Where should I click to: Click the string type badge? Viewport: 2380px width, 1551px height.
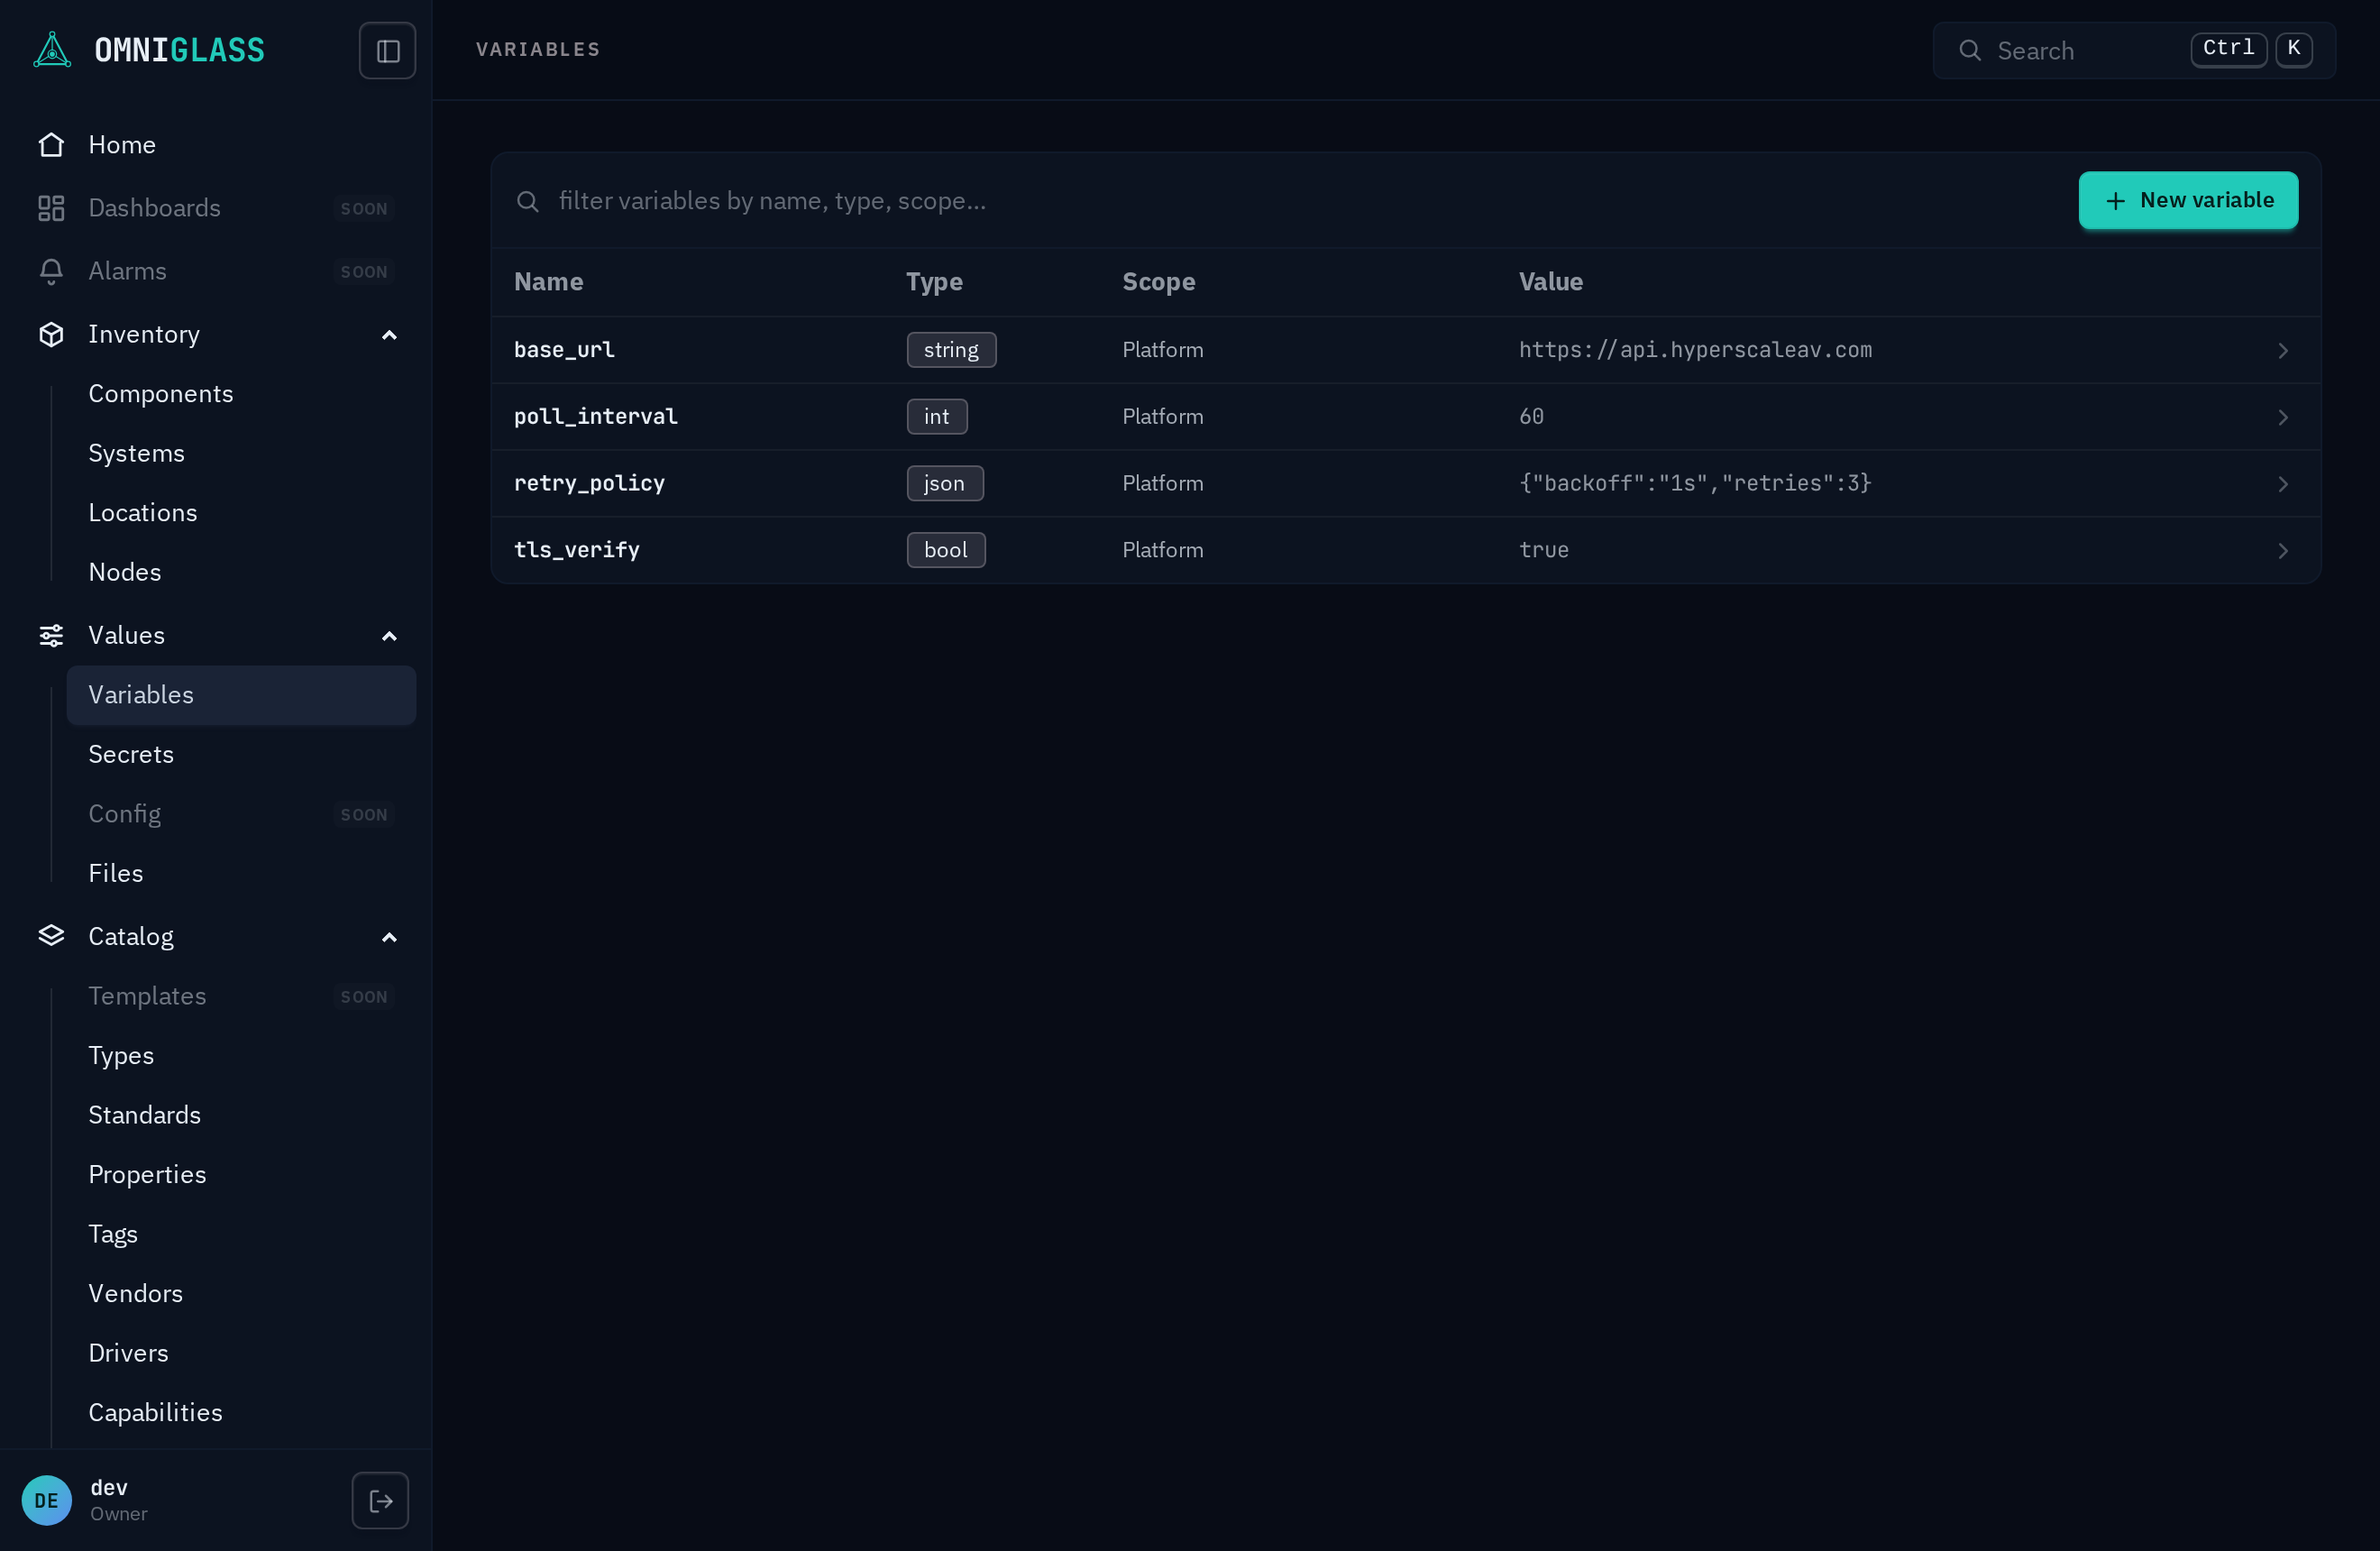pos(951,350)
